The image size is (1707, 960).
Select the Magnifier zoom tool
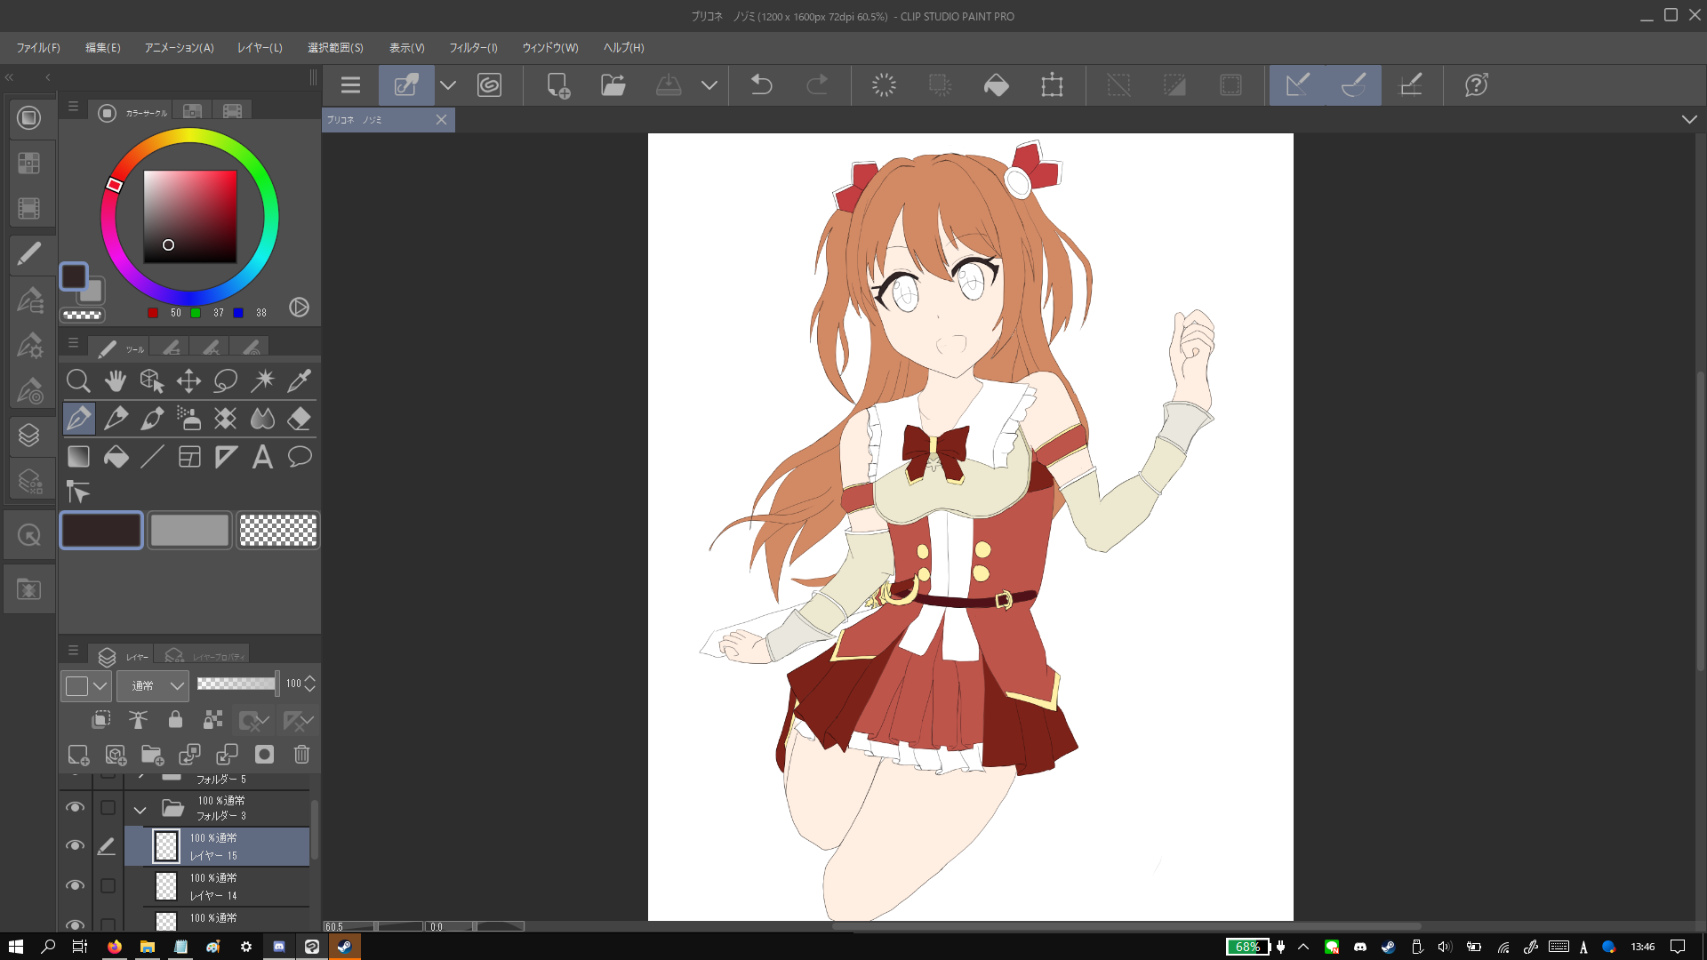(x=78, y=381)
